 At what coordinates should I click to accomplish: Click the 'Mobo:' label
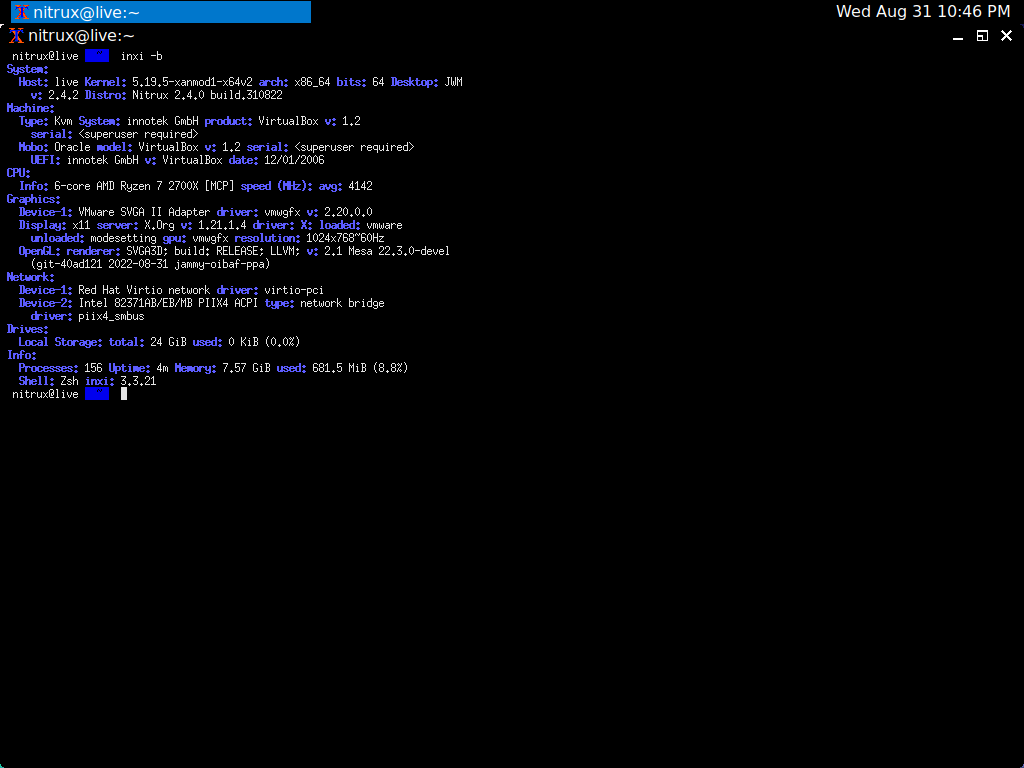pyautogui.click(x=33, y=148)
